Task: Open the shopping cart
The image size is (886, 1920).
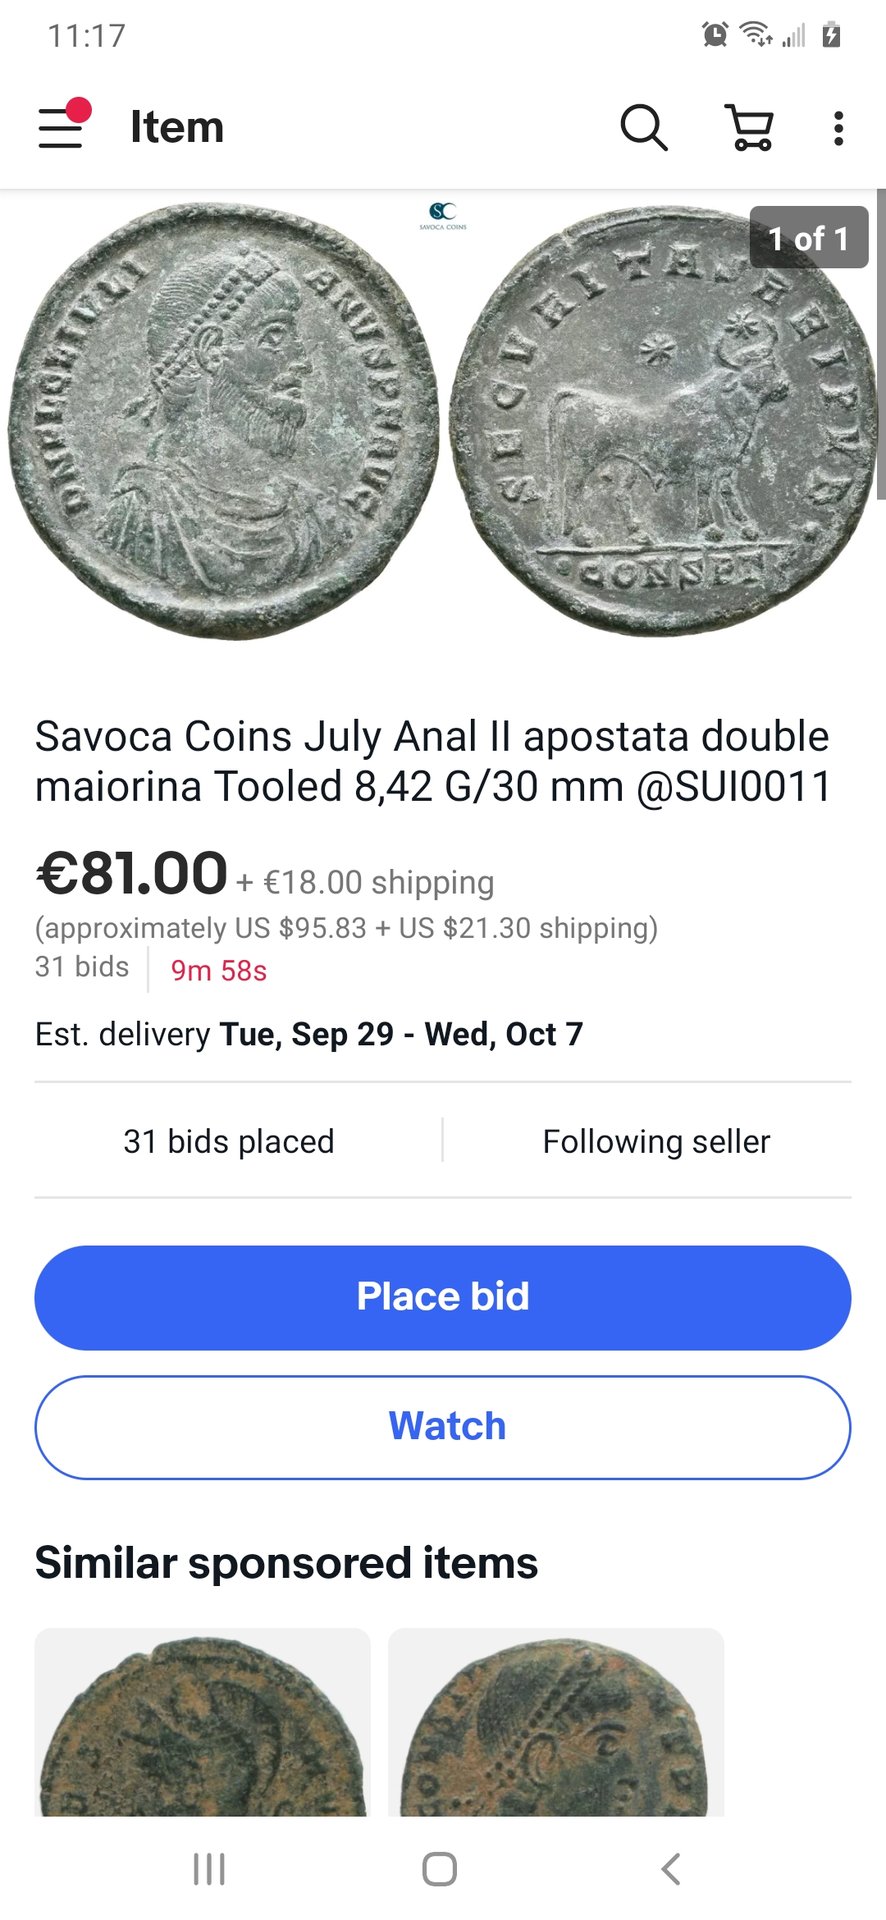Action: coord(749,128)
